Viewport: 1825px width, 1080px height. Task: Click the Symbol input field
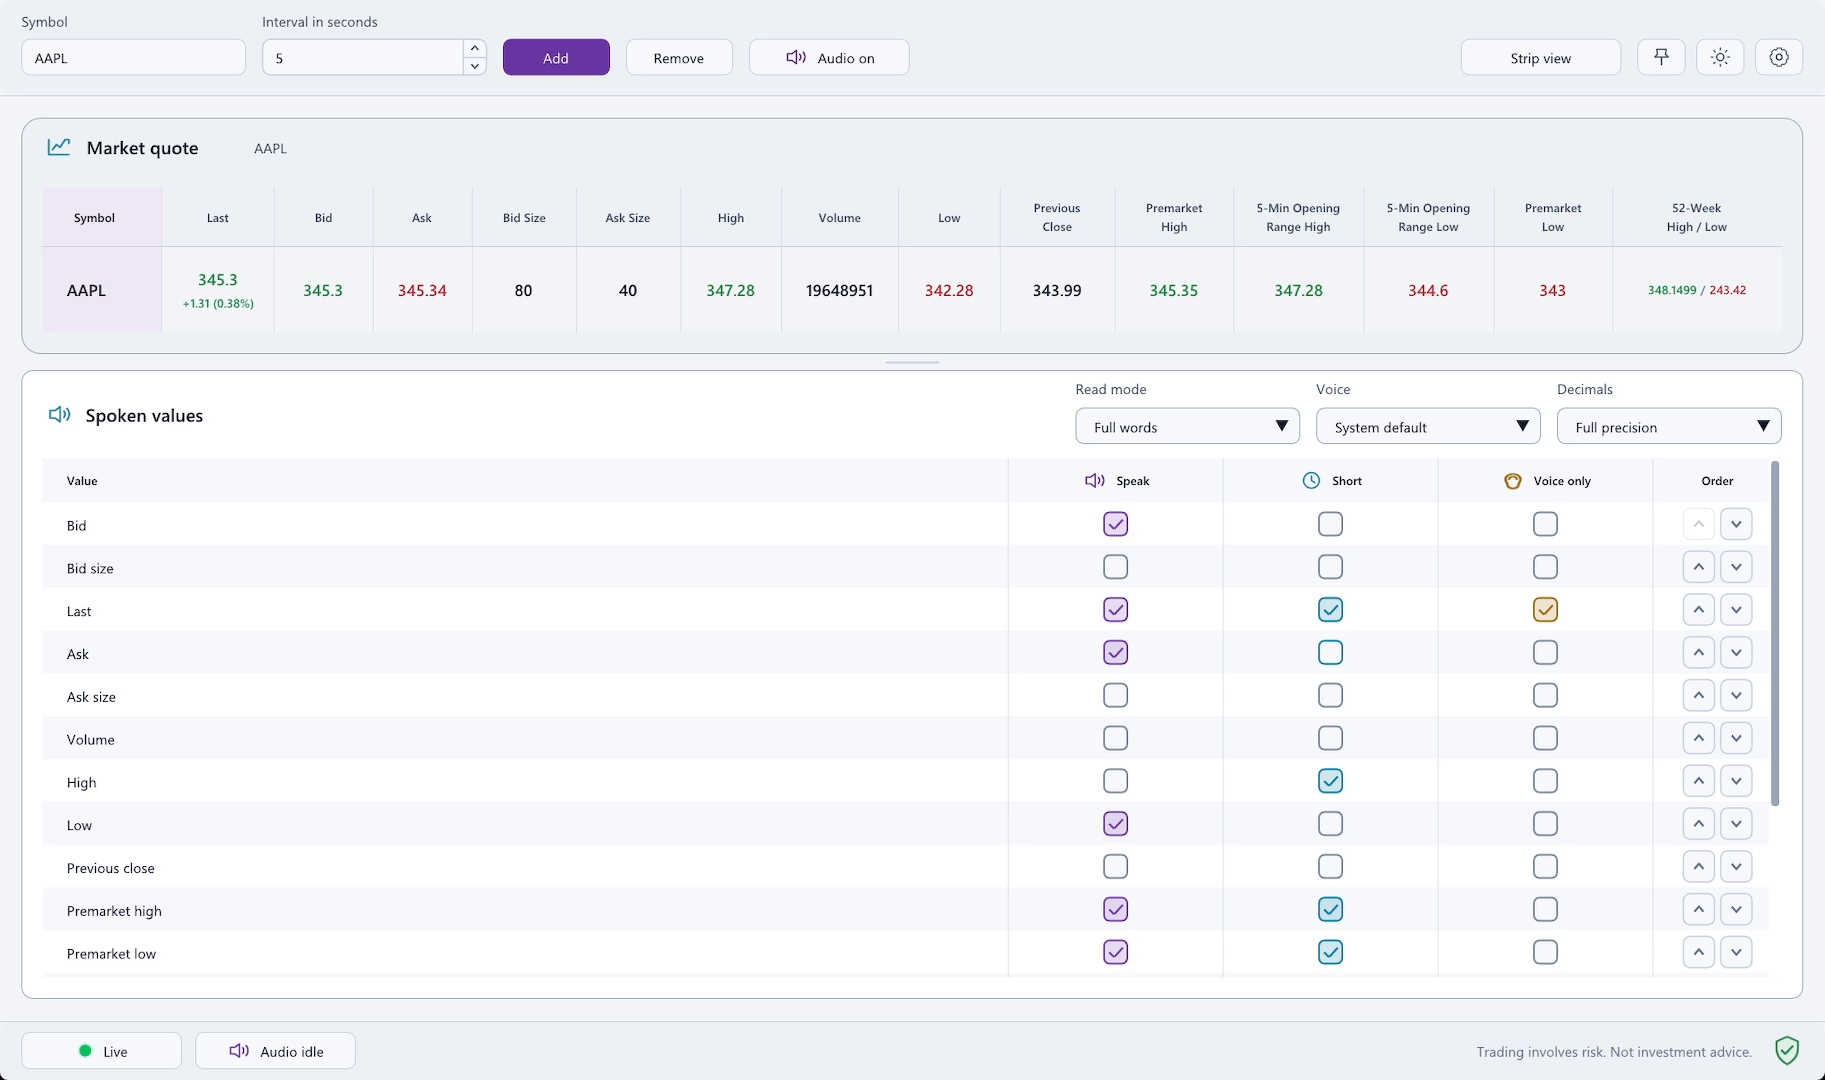[133, 57]
